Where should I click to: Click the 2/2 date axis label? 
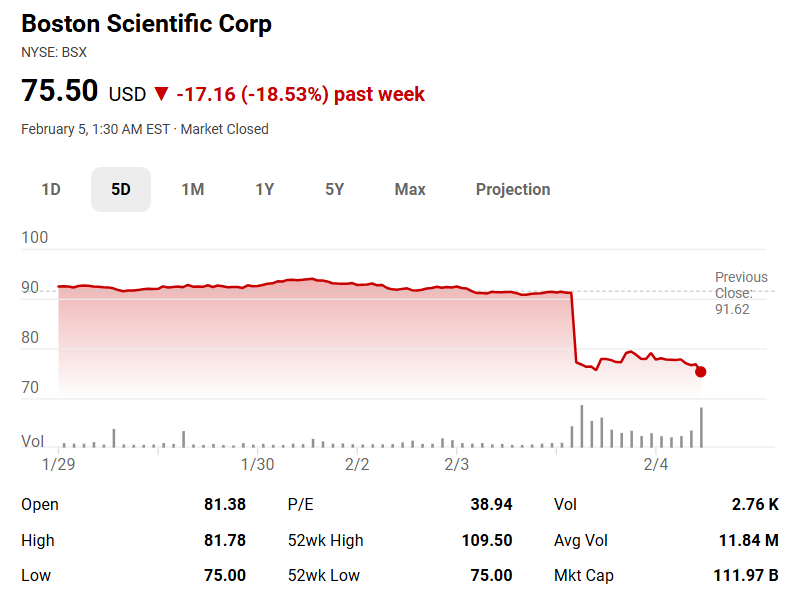point(357,465)
